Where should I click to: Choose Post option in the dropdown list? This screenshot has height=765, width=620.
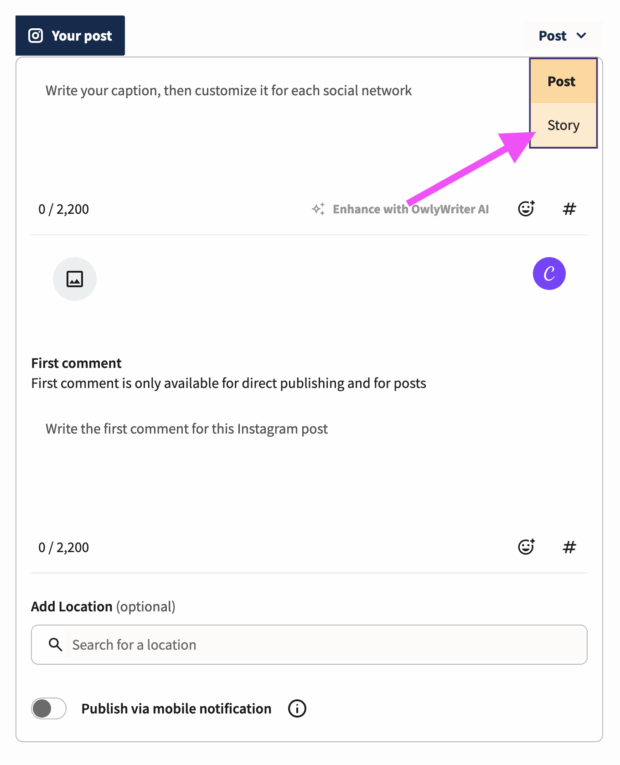point(562,82)
